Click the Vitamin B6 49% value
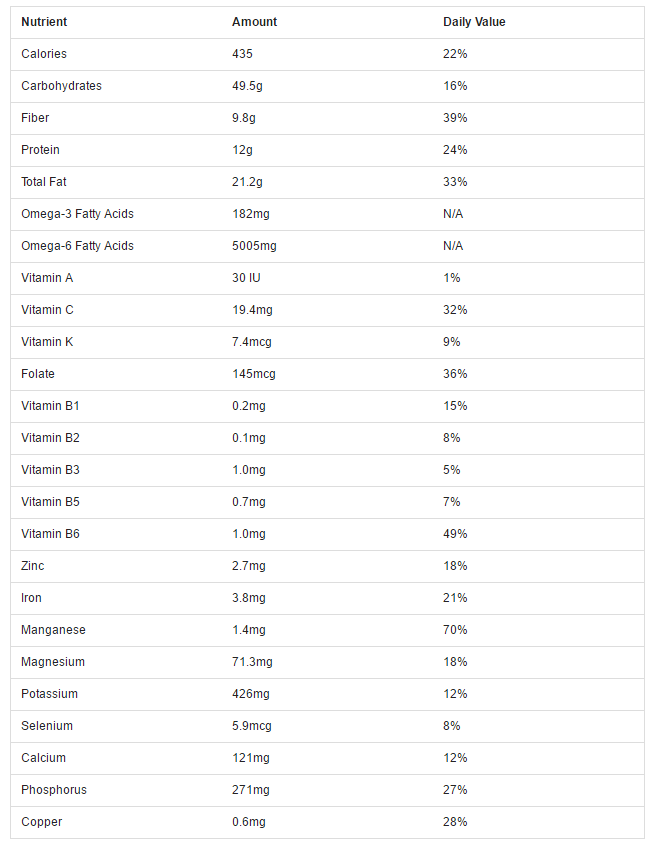This screenshot has width=653, height=845. tap(455, 534)
